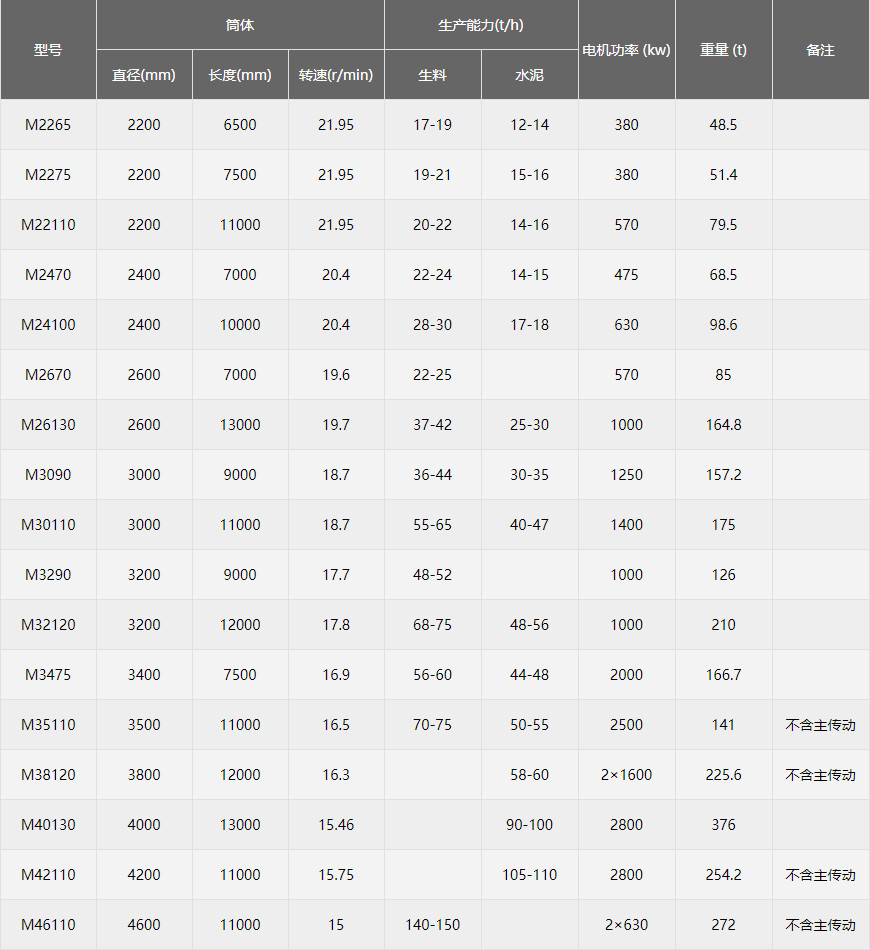Click the 长度(mm) sub-header

coord(240,75)
